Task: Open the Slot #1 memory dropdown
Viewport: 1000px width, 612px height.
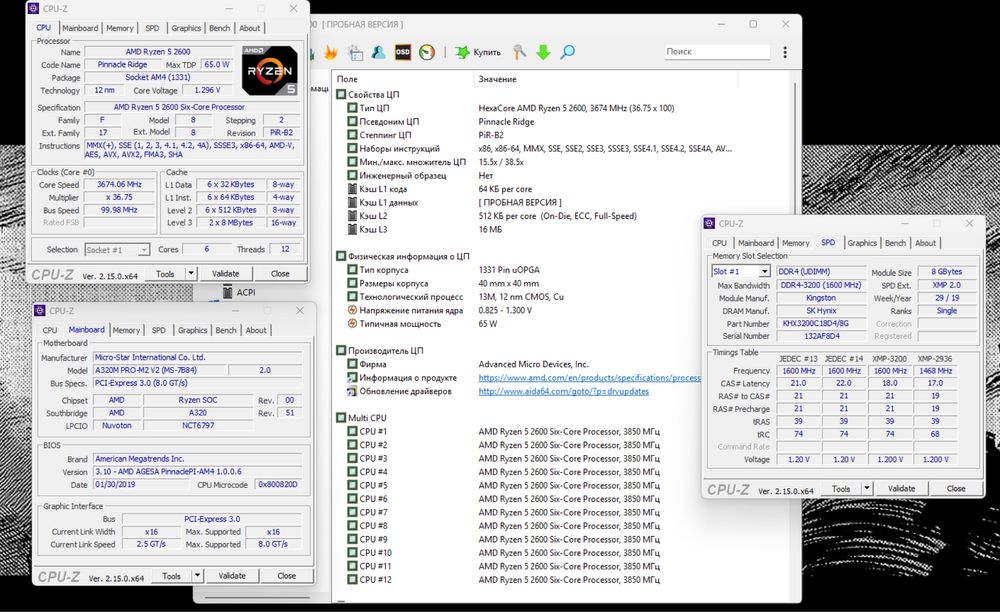Action: pos(765,272)
